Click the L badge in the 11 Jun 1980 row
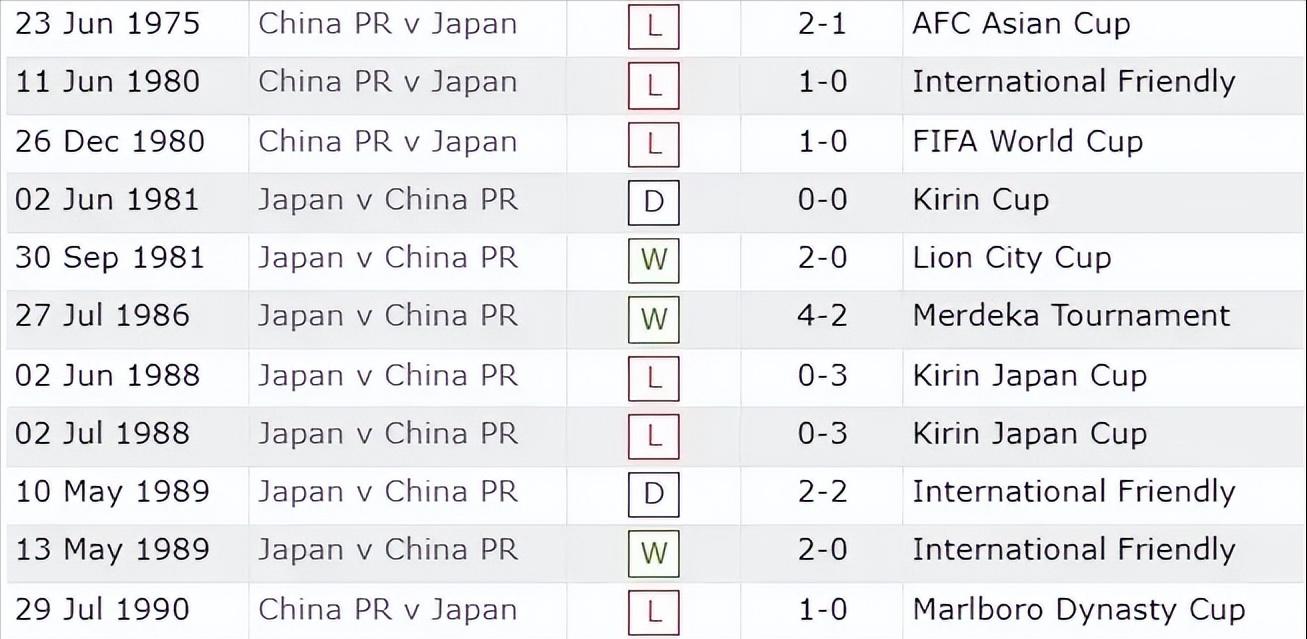This screenshot has height=639, width=1307. 654,85
